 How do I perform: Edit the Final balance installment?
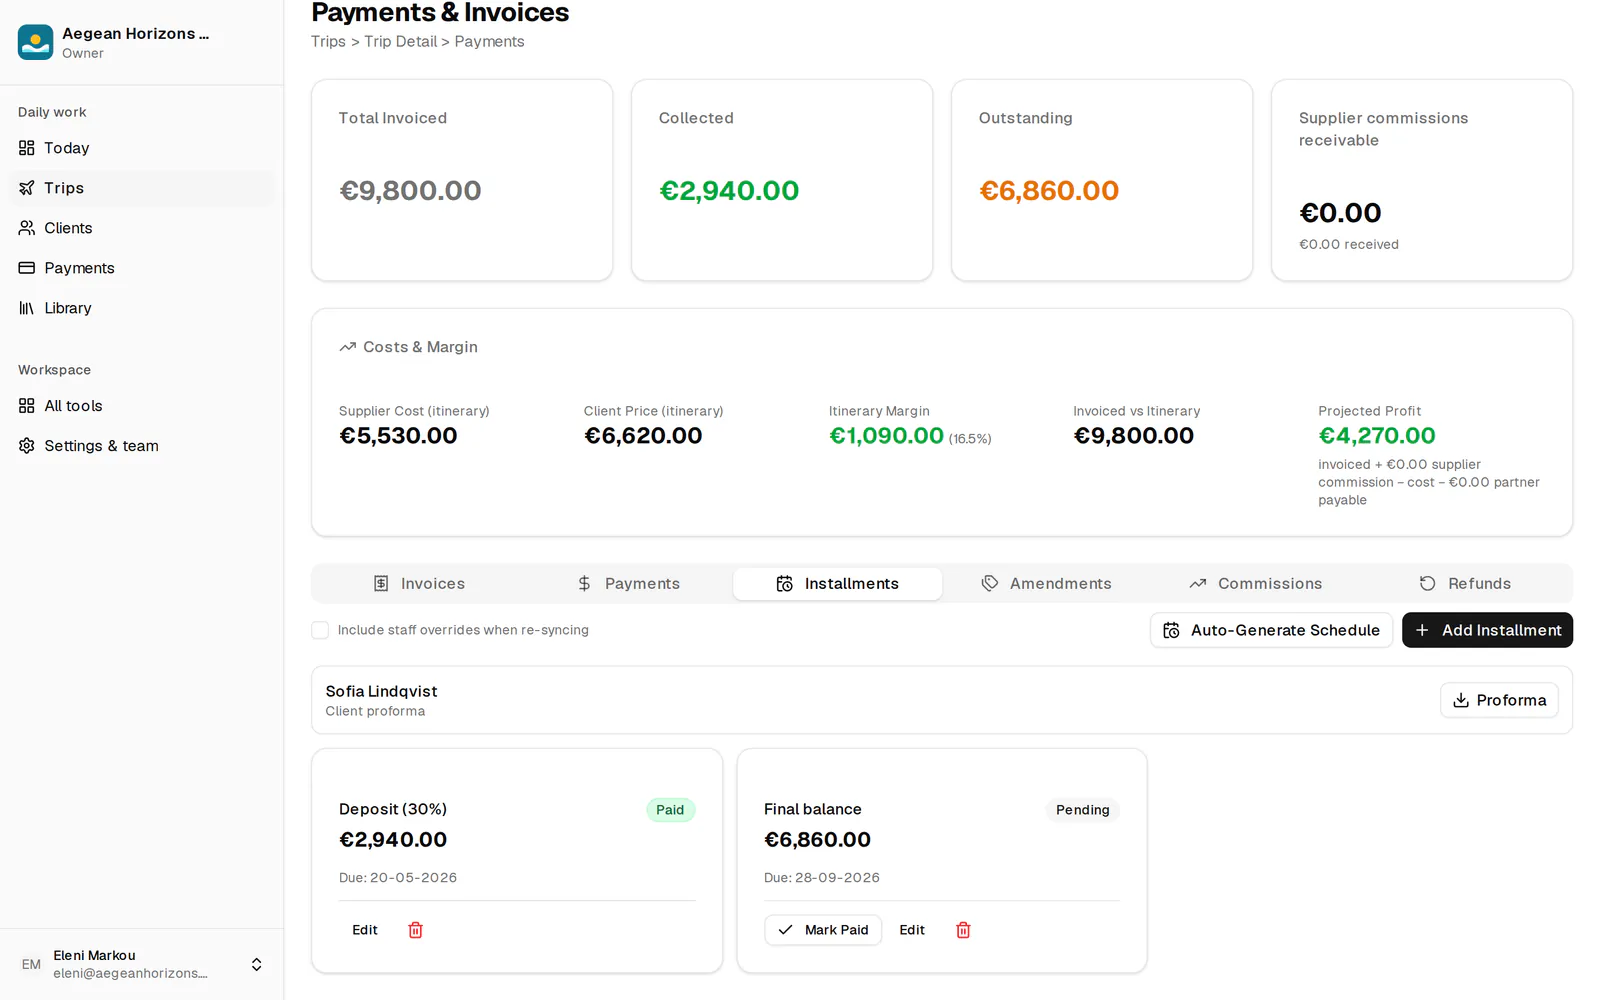(x=912, y=930)
